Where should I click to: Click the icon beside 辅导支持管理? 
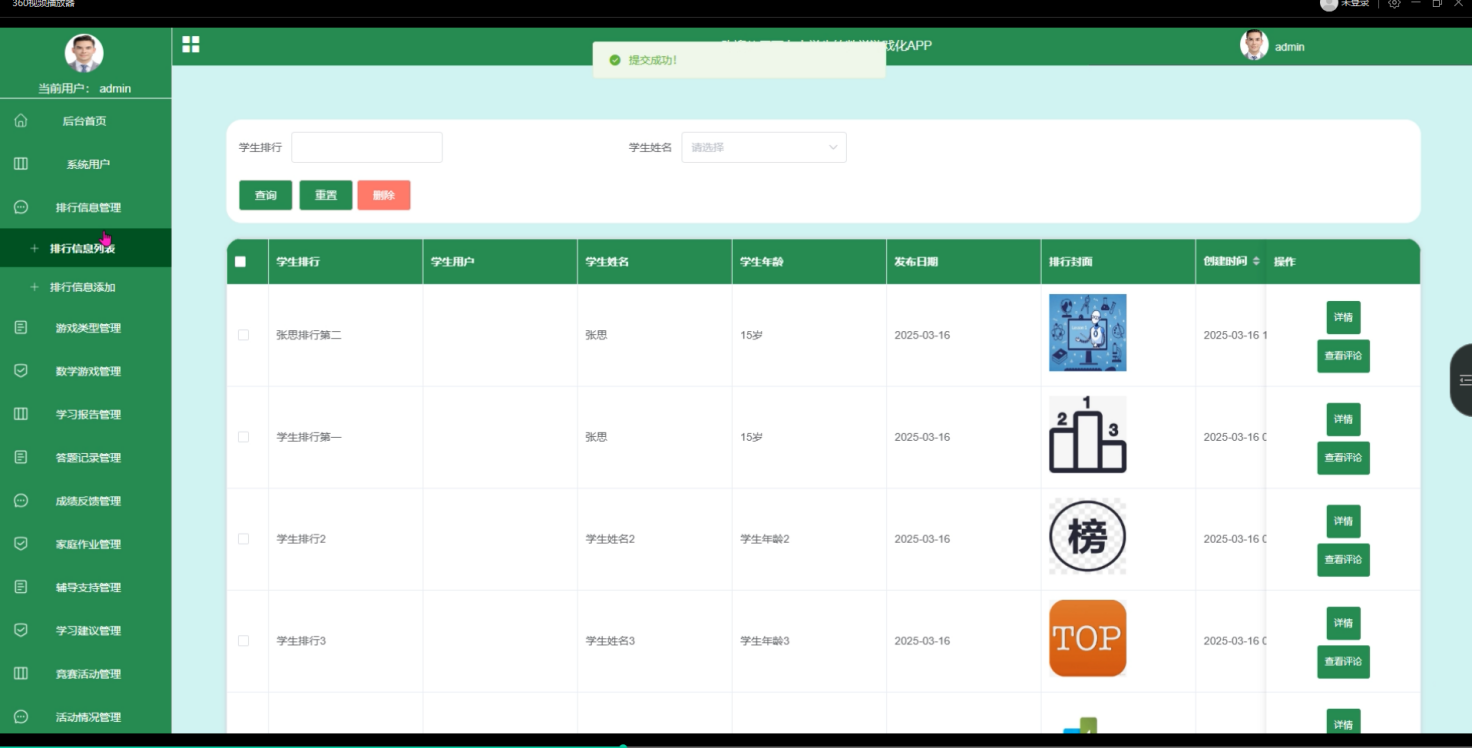21,587
